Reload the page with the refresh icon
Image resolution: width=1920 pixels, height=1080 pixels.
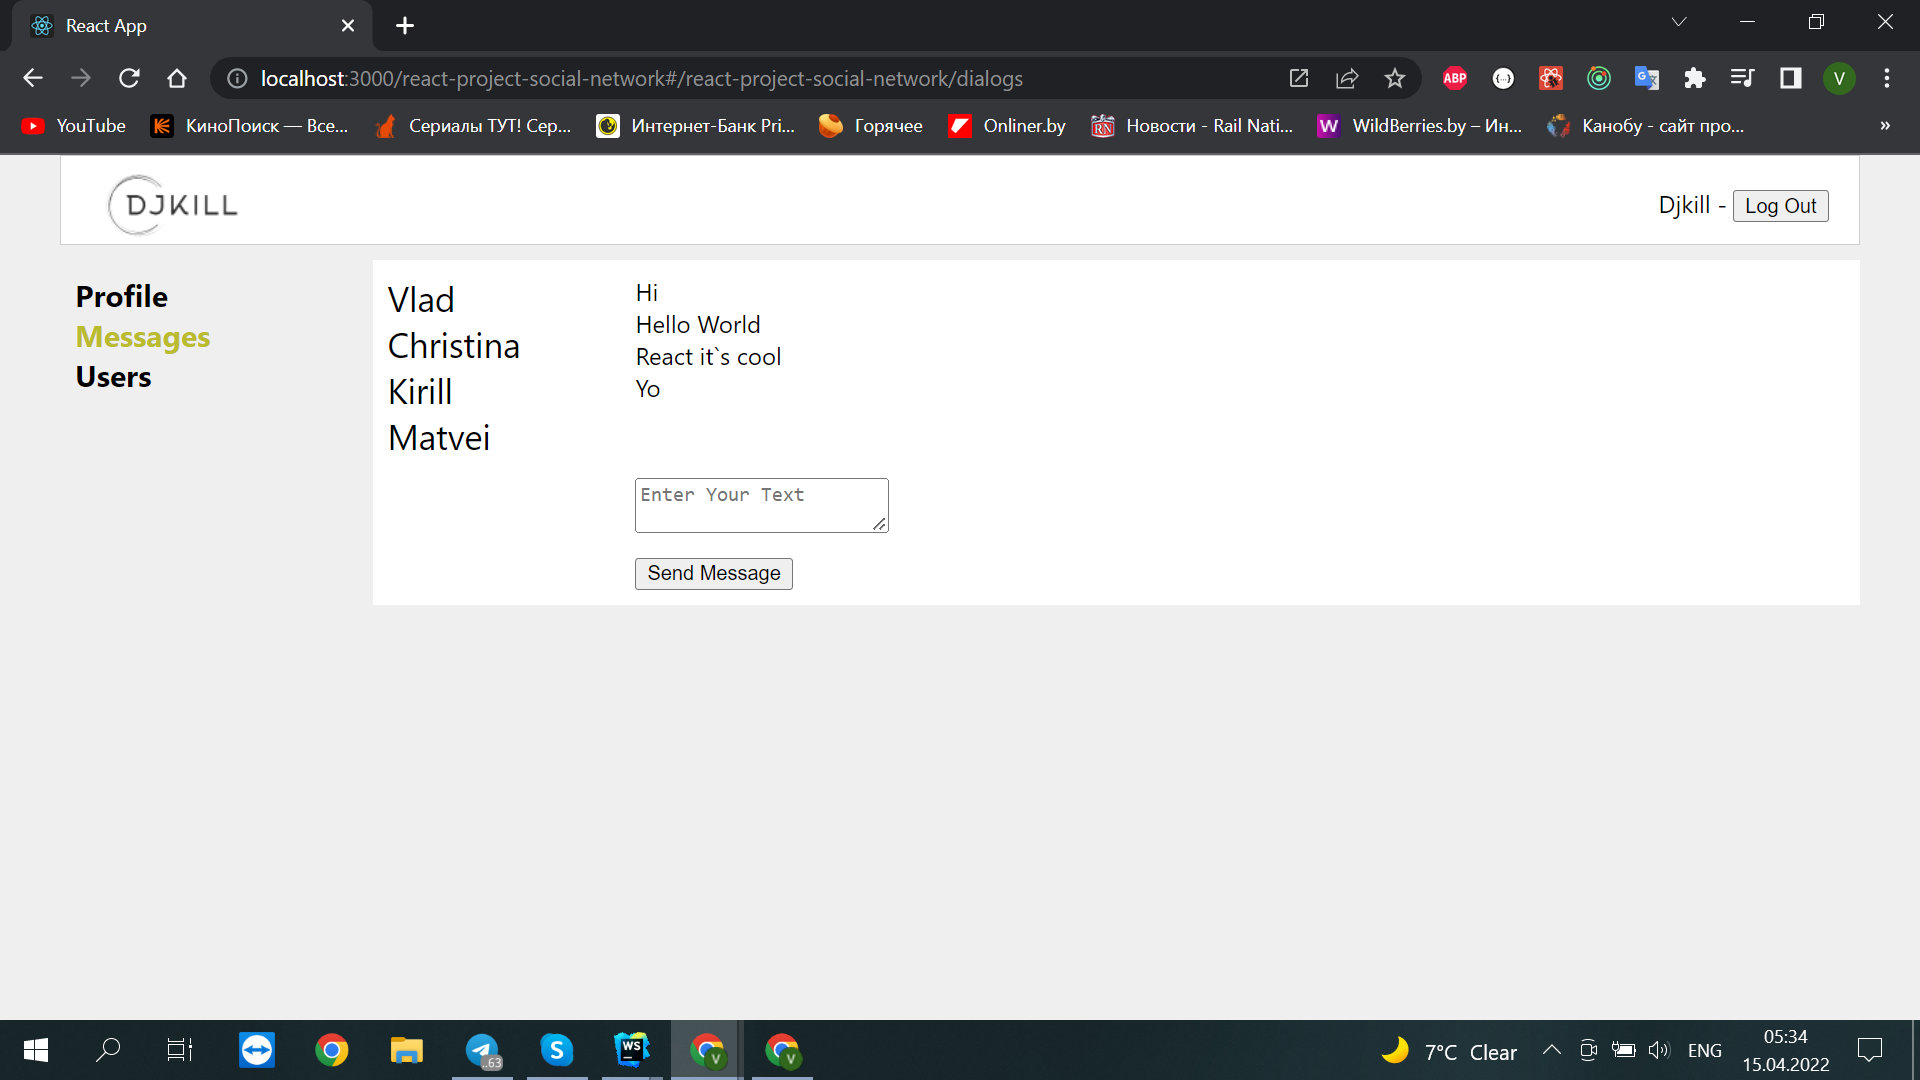[x=129, y=78]
